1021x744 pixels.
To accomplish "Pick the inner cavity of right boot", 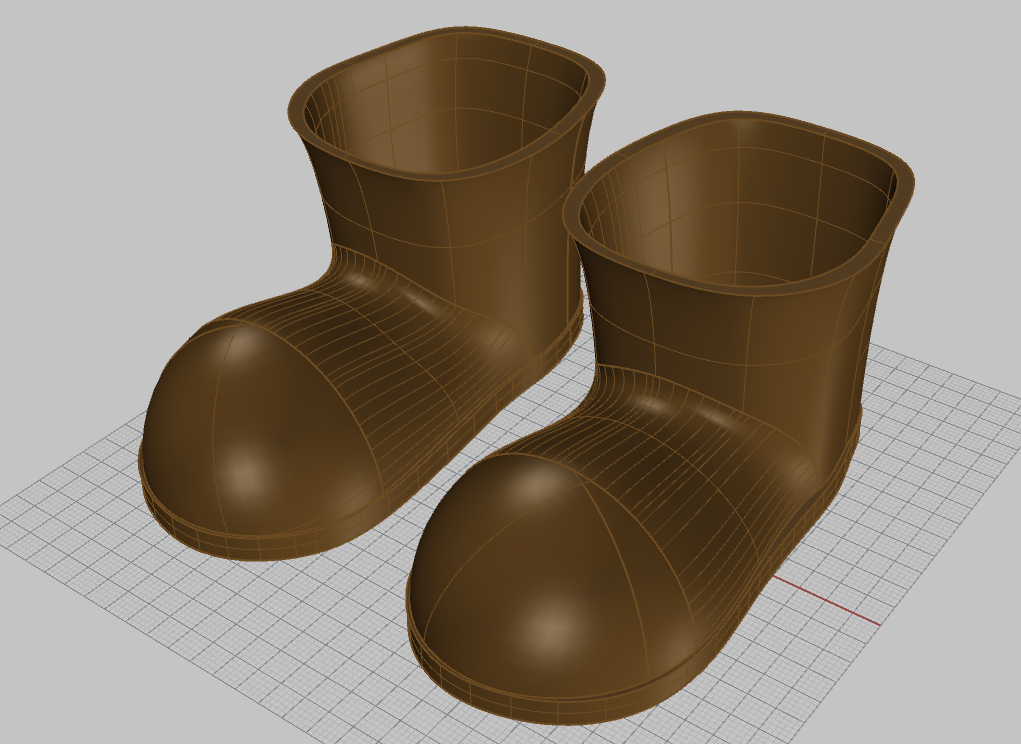I will click(x=740, y=210).
